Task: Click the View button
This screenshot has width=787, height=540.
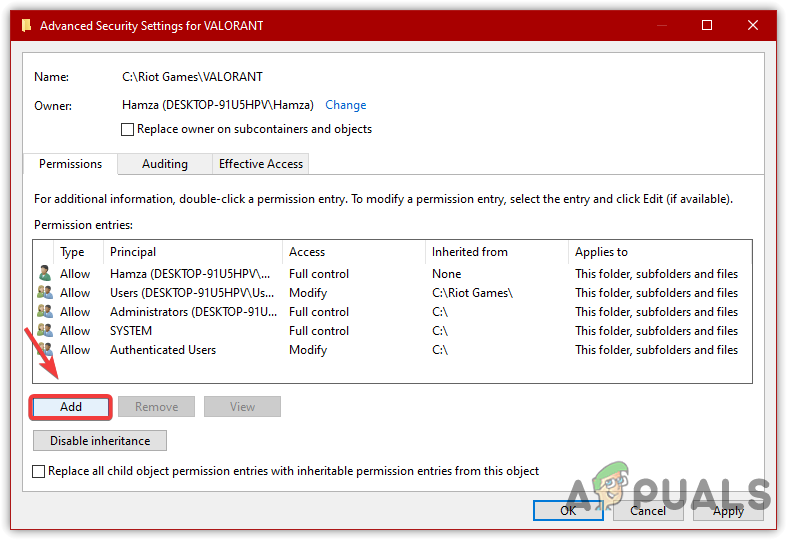Action: [242, 407]
